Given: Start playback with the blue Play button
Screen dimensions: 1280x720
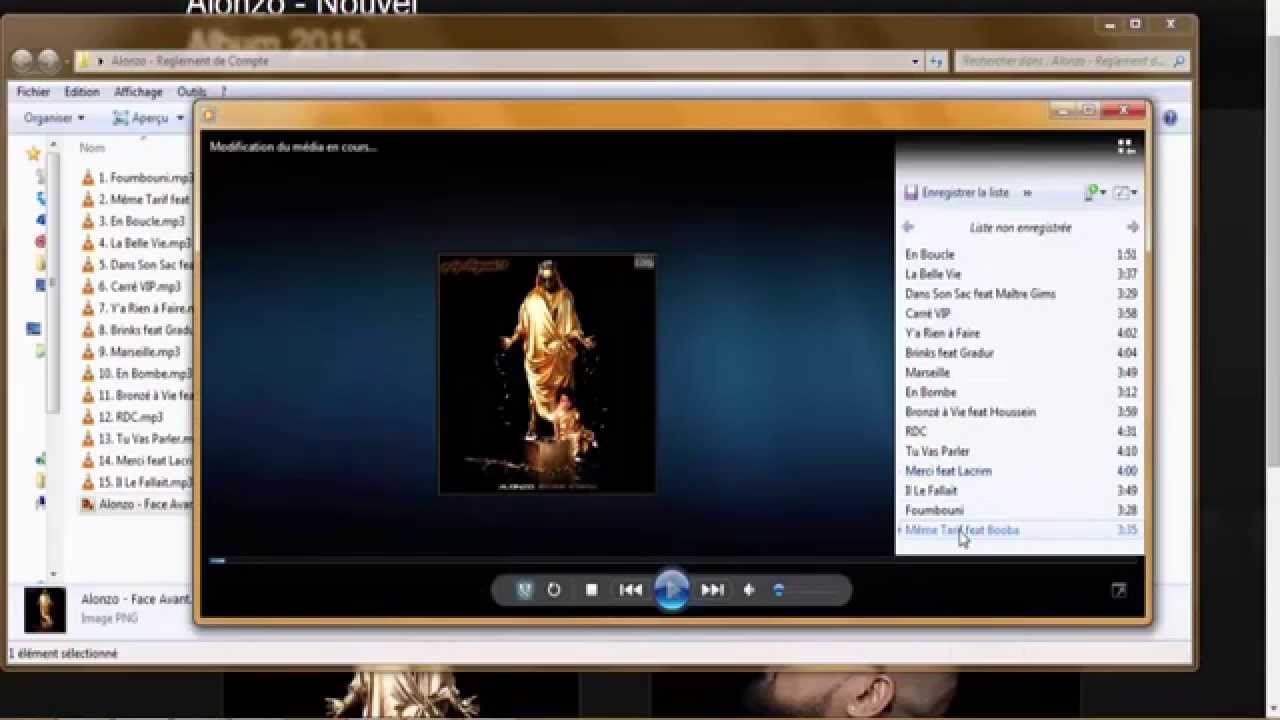Looking at the screenshot, I should point(671,590).
